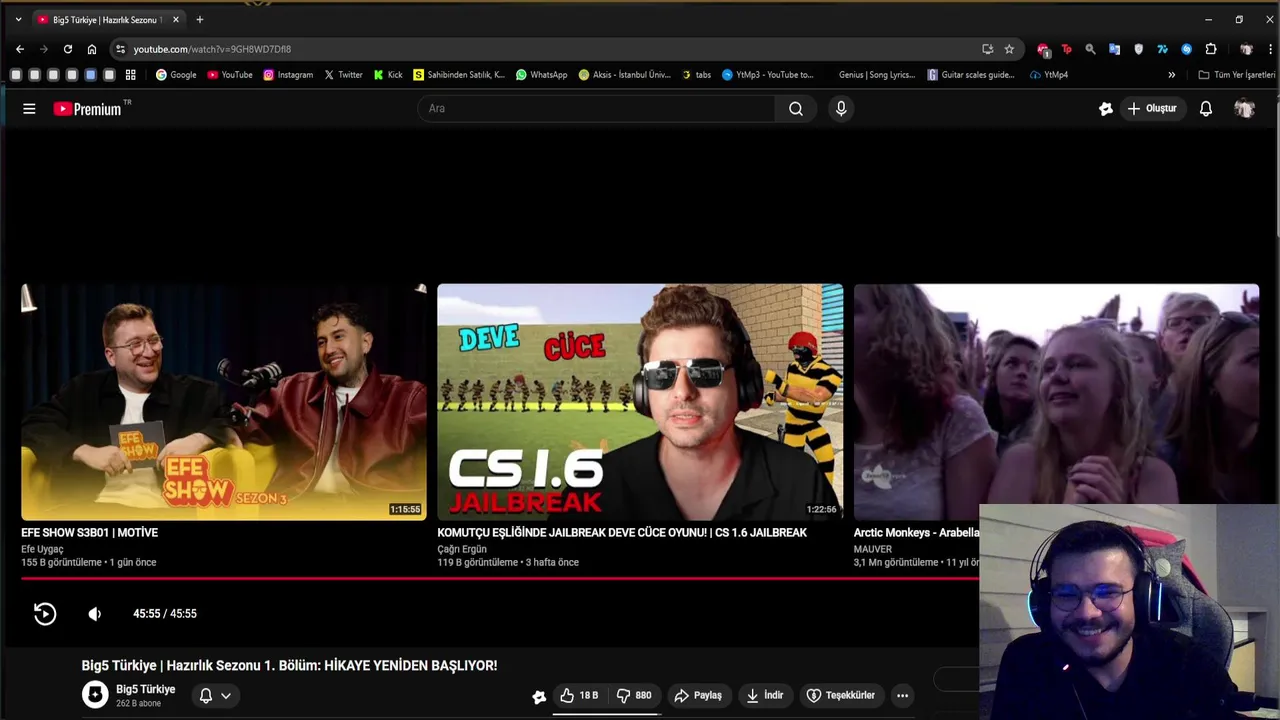Open WhatsApp bookmark

pyautogui.click(x=541, y=75)
